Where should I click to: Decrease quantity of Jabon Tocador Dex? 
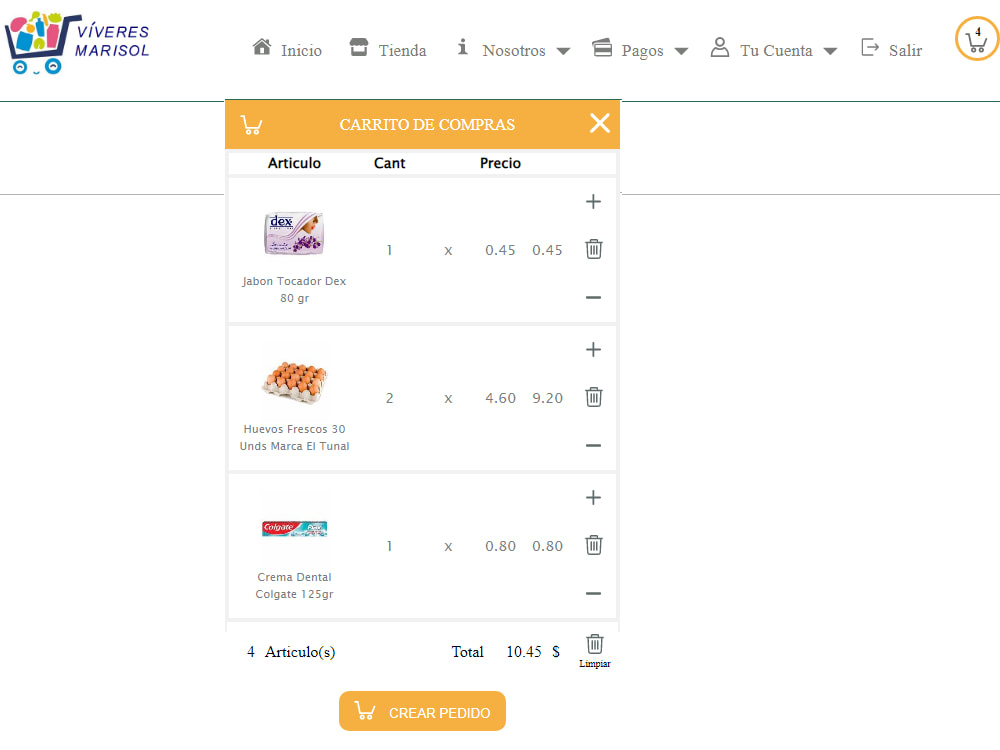click(x=593, y=297)
